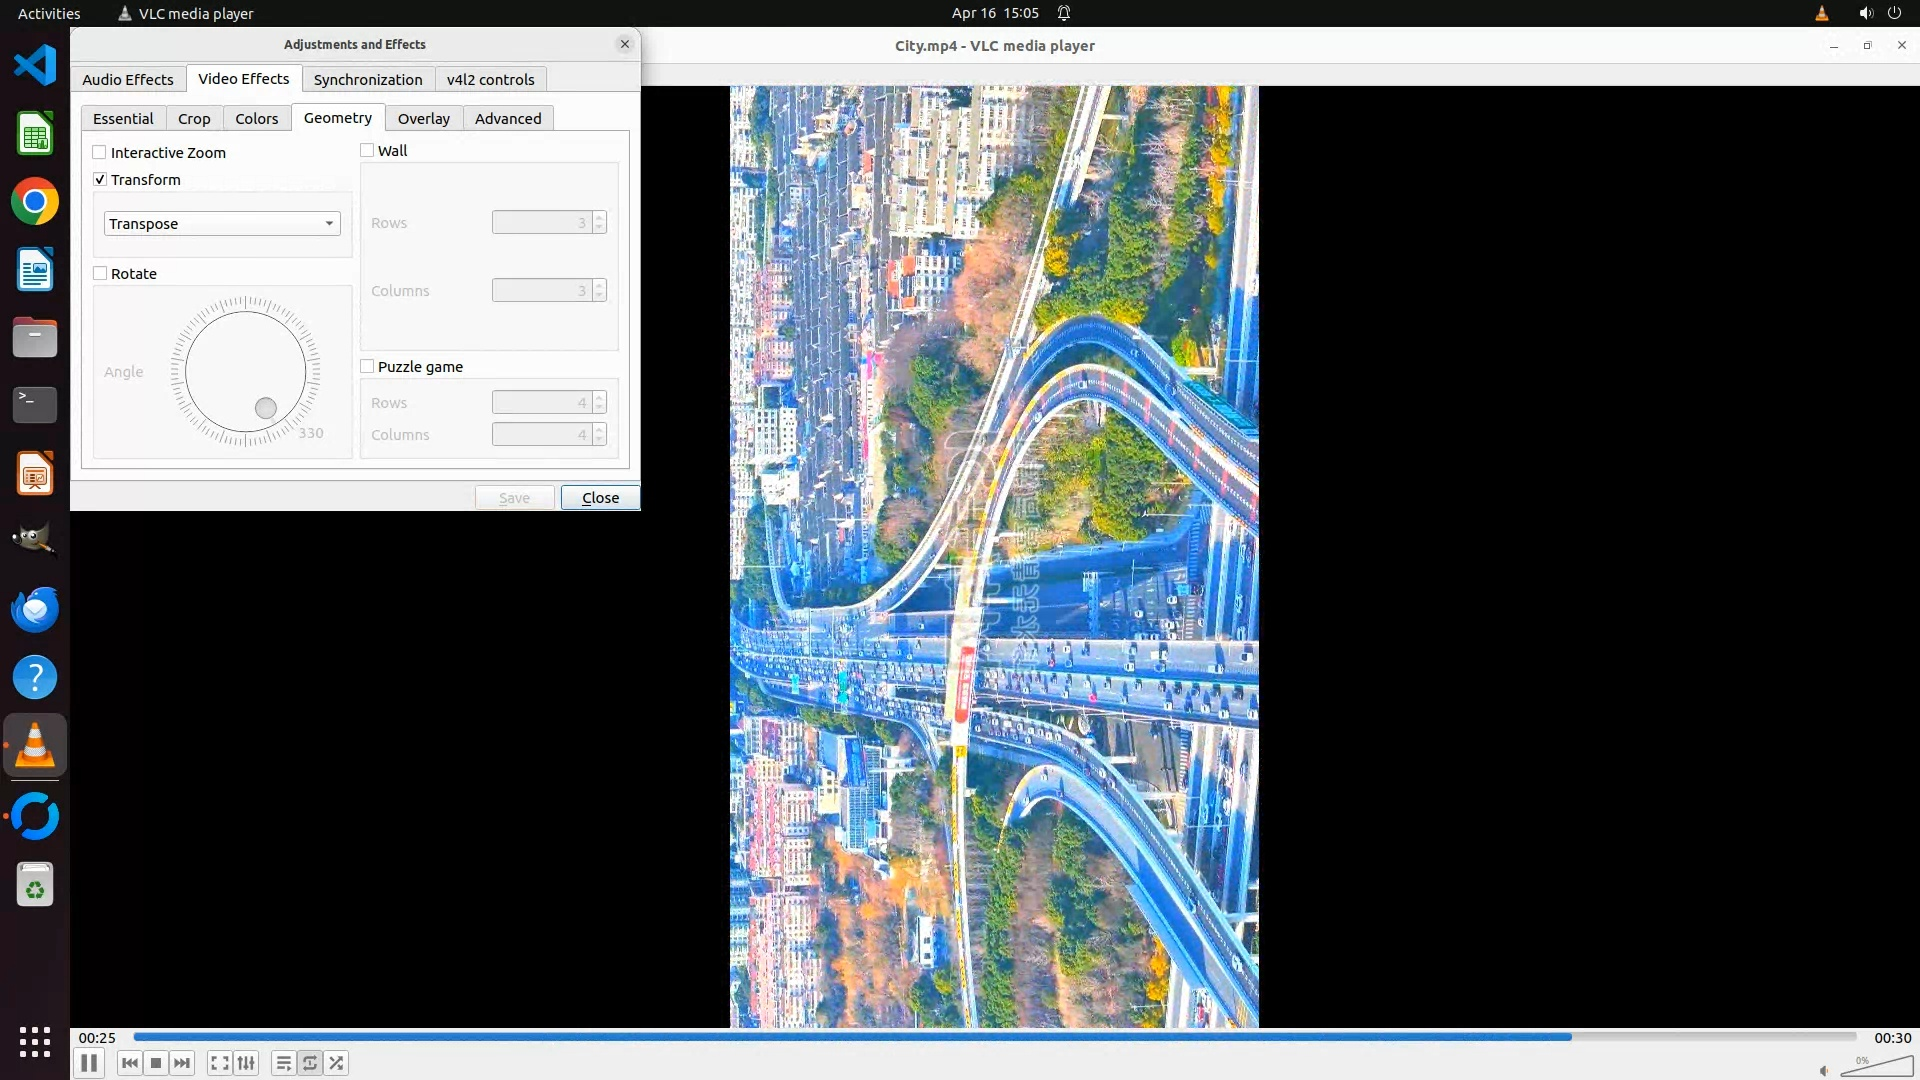
Task: Toggle loop playback mode
Action: pos(310,1063)
